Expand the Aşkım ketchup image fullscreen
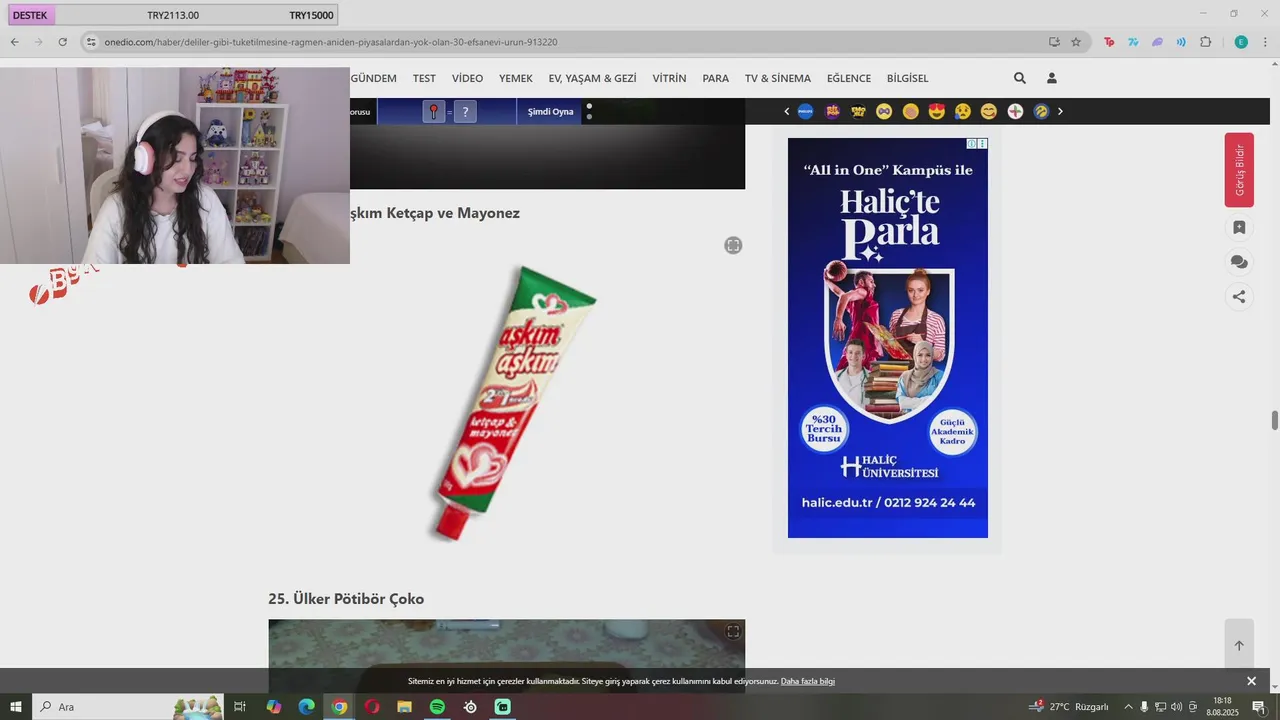The image size is (1280, 720). pyautogui.click(x=733, y=245)
